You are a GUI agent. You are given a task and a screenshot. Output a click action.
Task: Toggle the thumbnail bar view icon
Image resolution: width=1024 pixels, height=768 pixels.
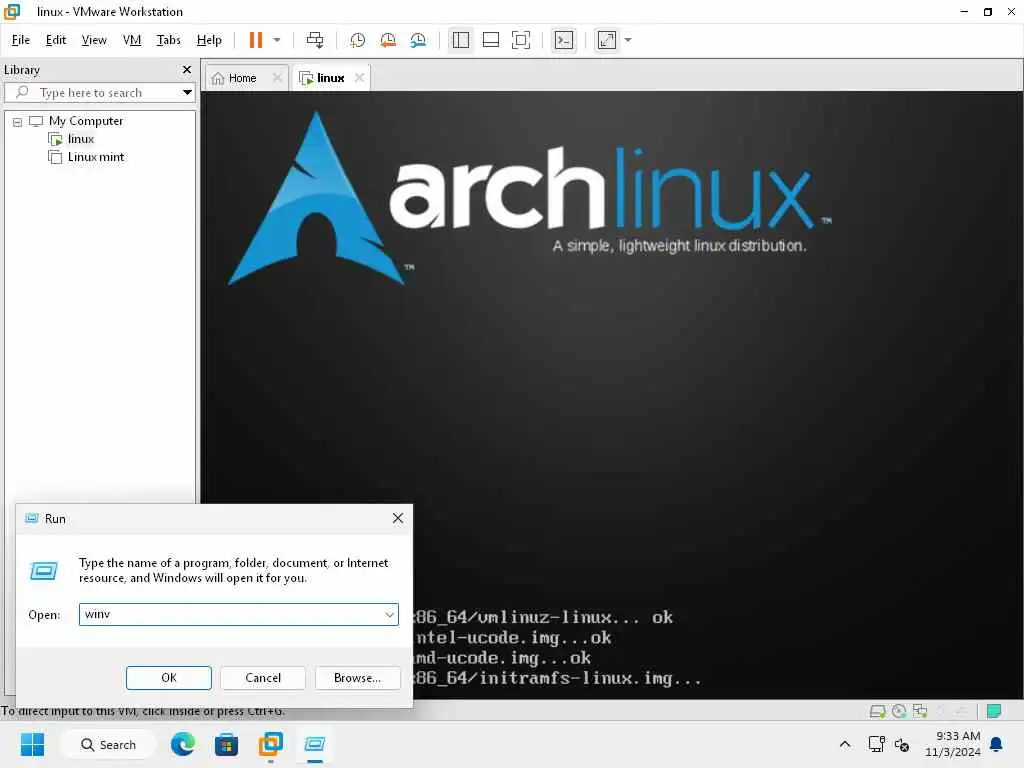click(x=490, y=40)
